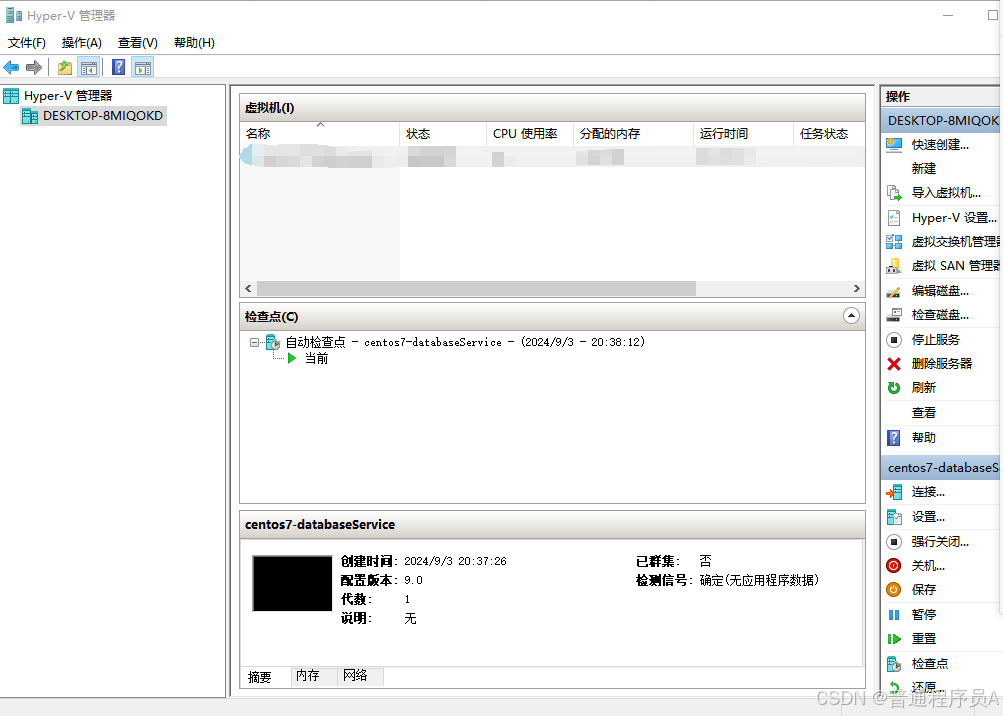Select blurred virtual machine row in list

click(x=553, y=156)
